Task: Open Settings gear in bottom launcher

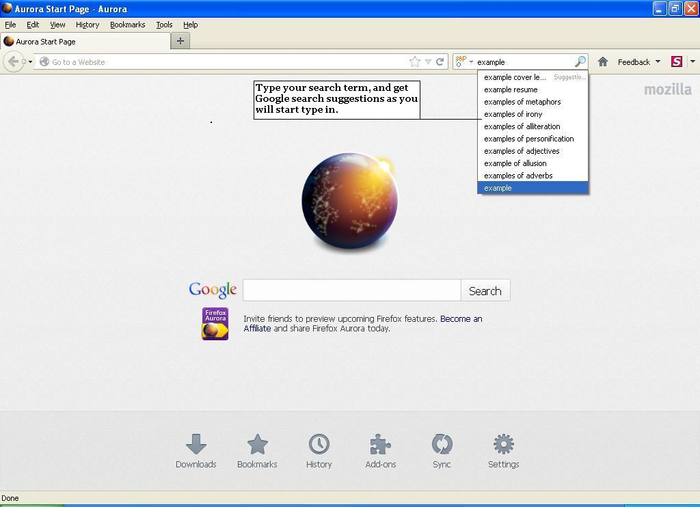Action: [503, 451]
